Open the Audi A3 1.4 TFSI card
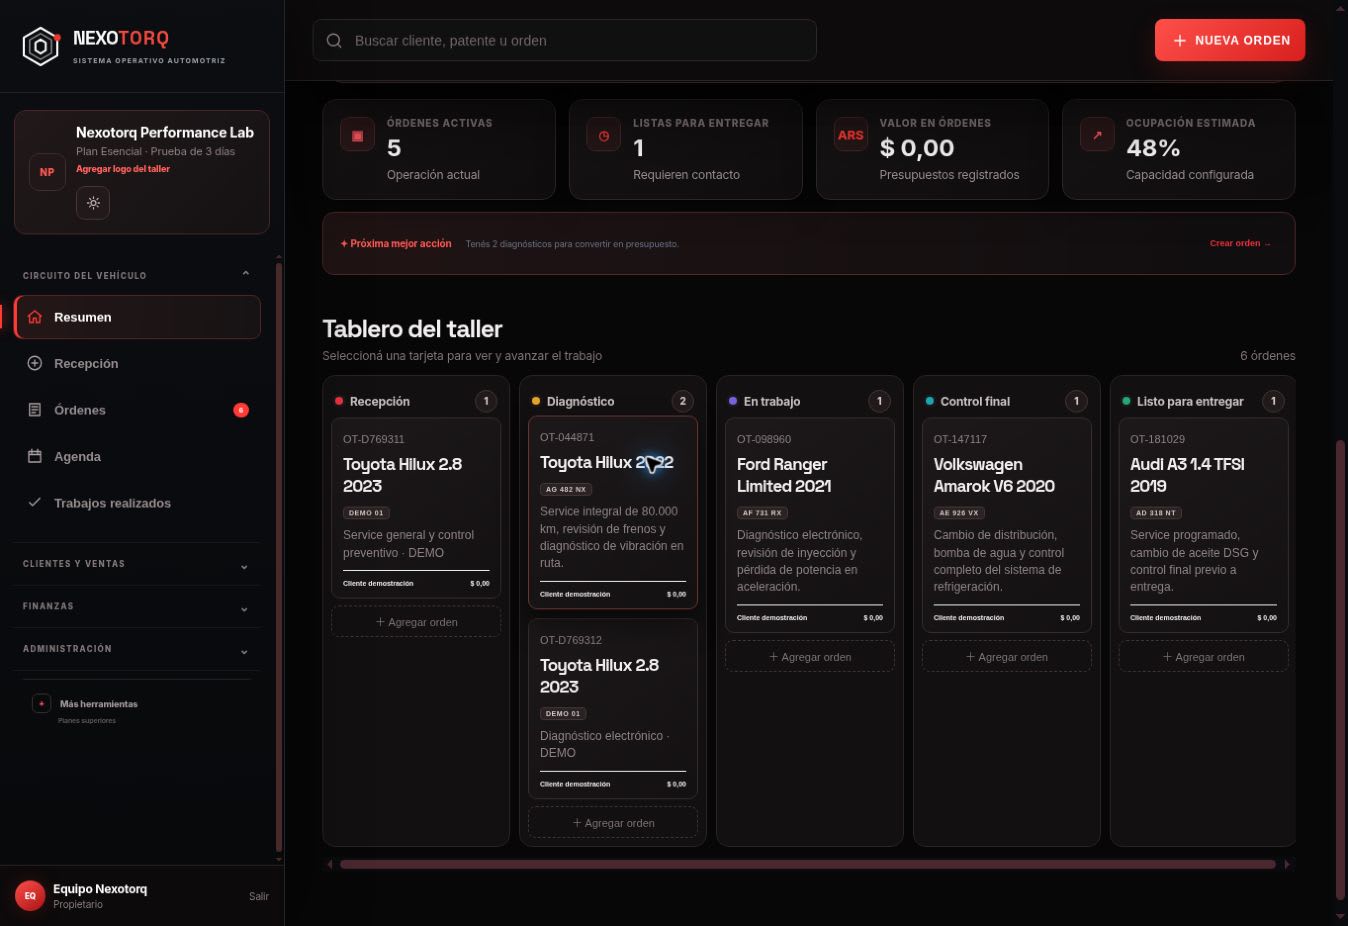 point(1203,525)
